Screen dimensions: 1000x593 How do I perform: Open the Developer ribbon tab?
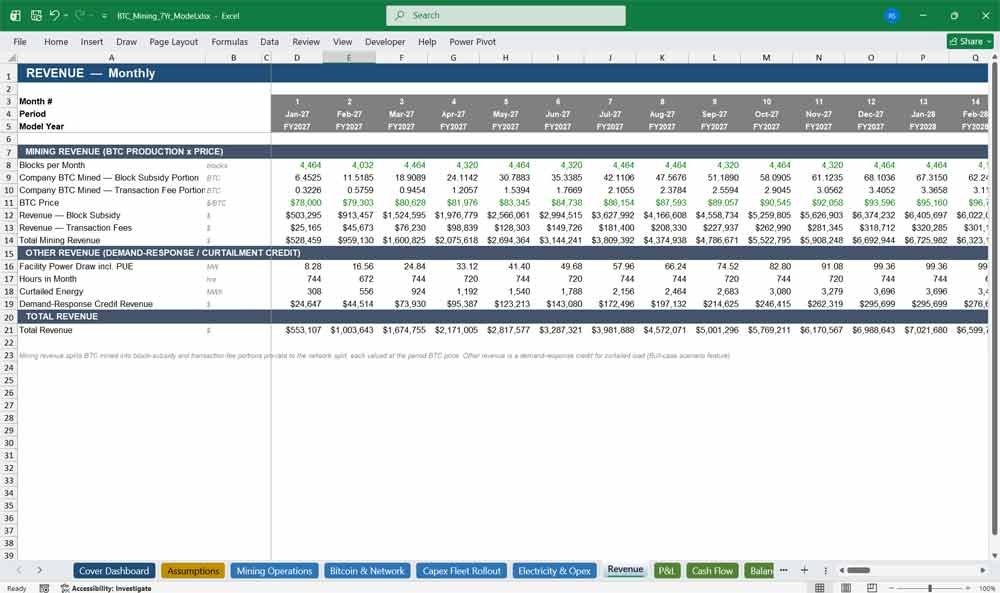tap(385, 41)
